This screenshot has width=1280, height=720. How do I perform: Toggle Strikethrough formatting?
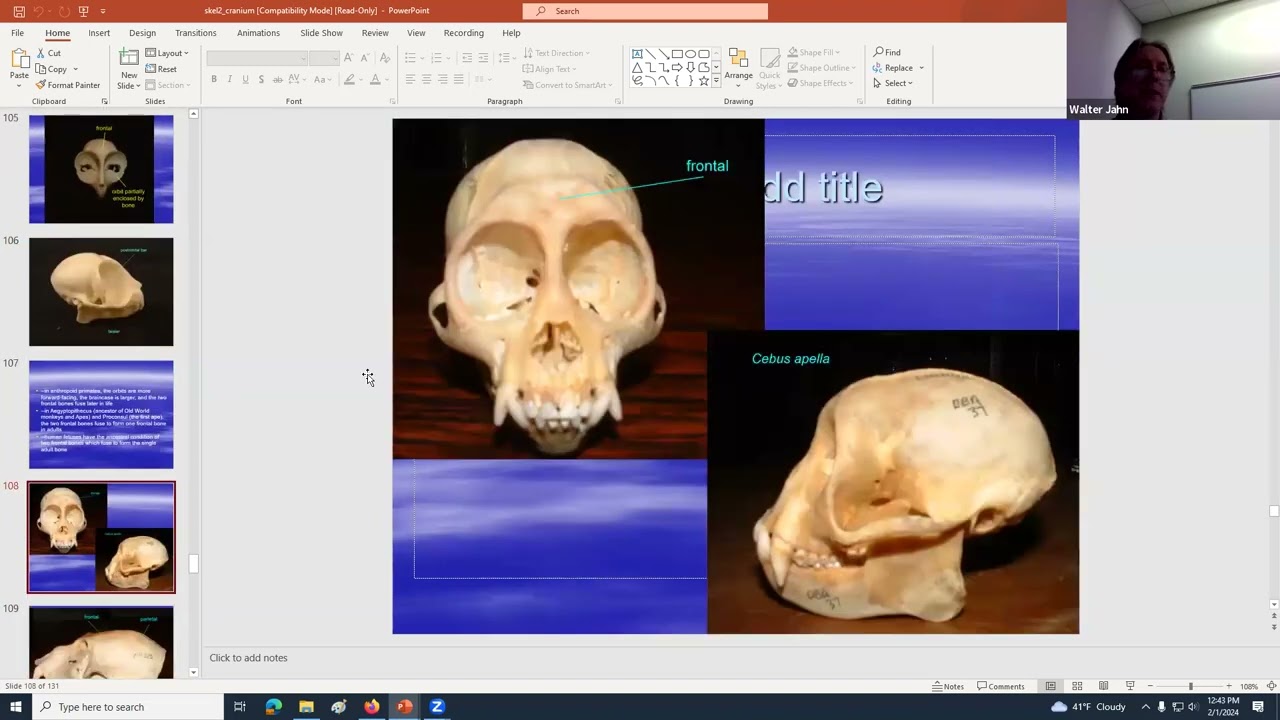point(277,79)
